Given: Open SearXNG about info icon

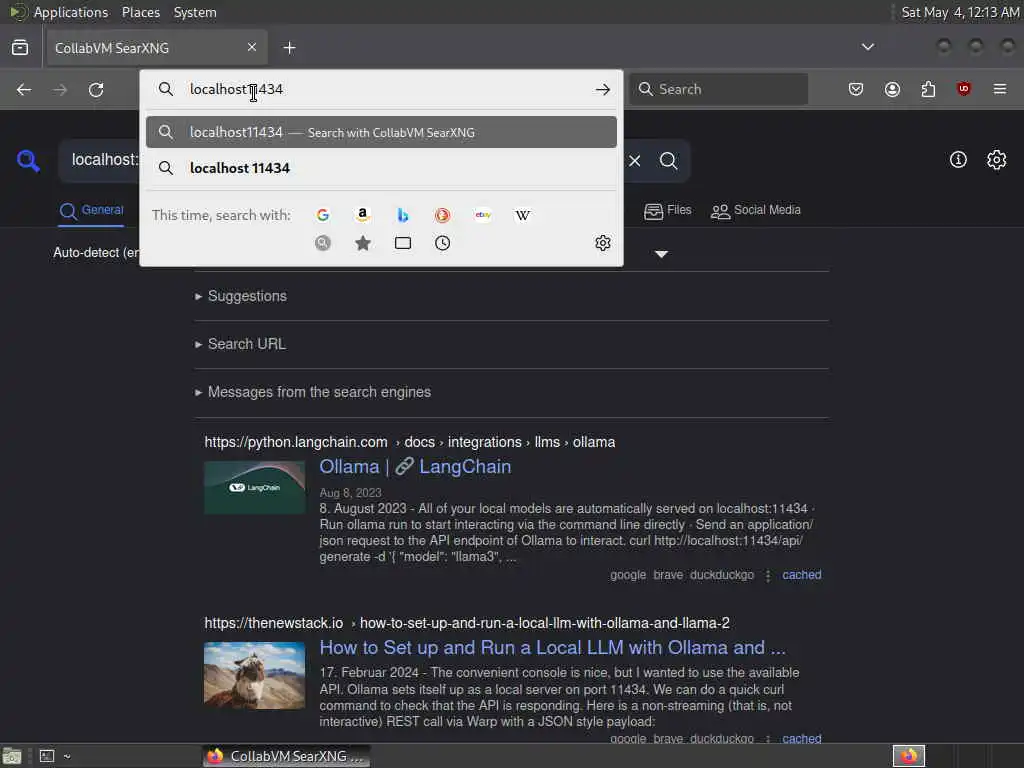Looking at the screenshot, I should [958, 159].
